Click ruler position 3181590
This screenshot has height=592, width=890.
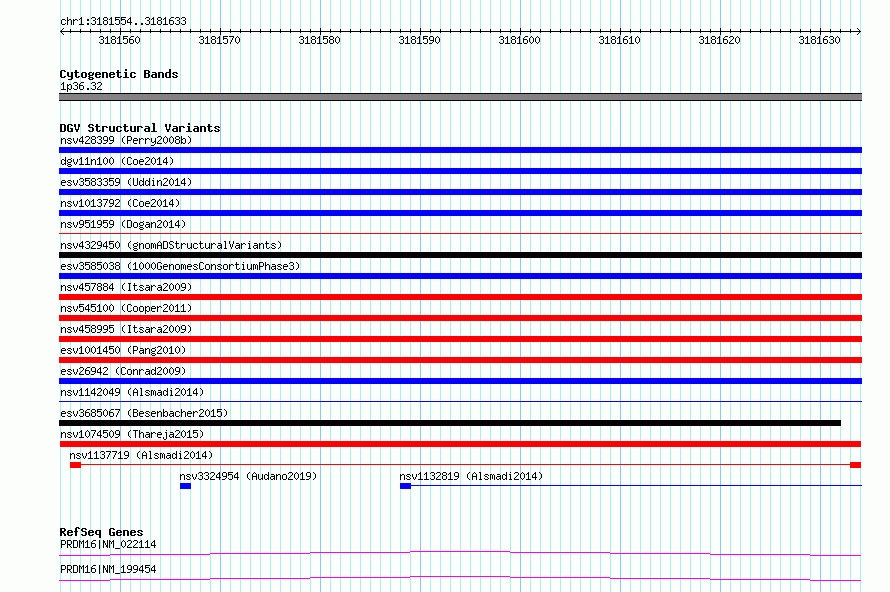click(419, 40)
